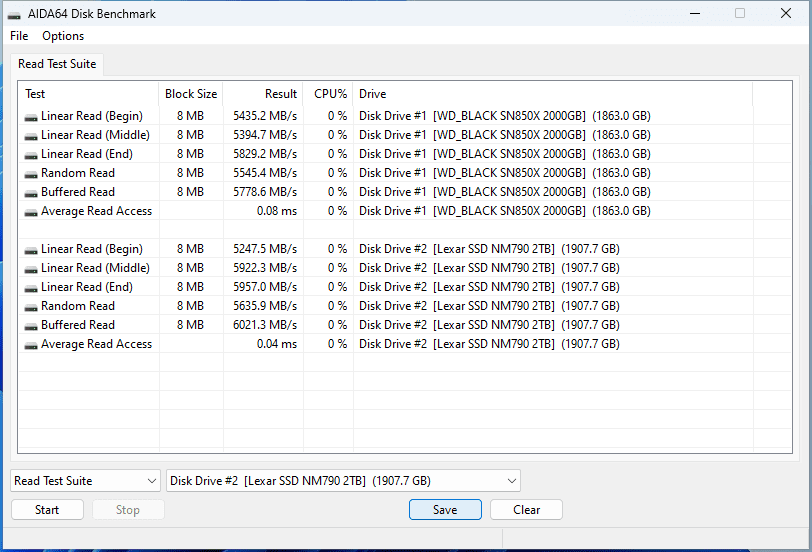The image size is (812, 552).
Task: Click the AIDA64 Disk Benchmark title bar icon
Action: (x=14, y=14)
